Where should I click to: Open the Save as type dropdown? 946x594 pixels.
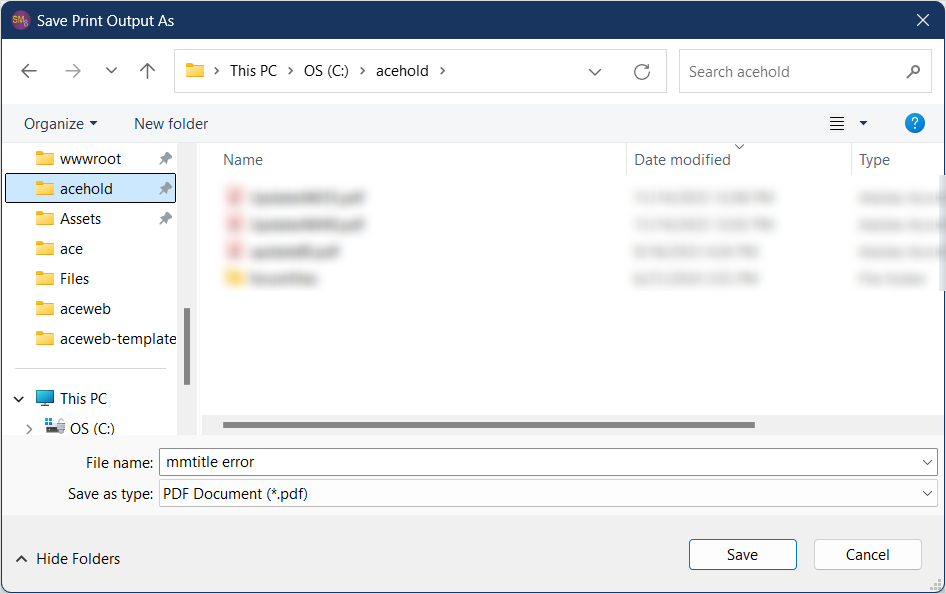pyautogui.click(x=928, y=493)
